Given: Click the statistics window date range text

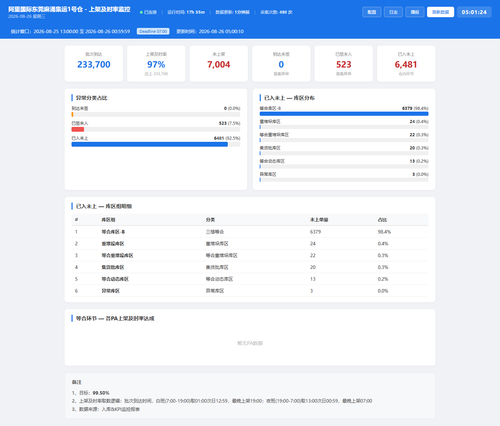Looking at the screenshot, I should 82,31.
